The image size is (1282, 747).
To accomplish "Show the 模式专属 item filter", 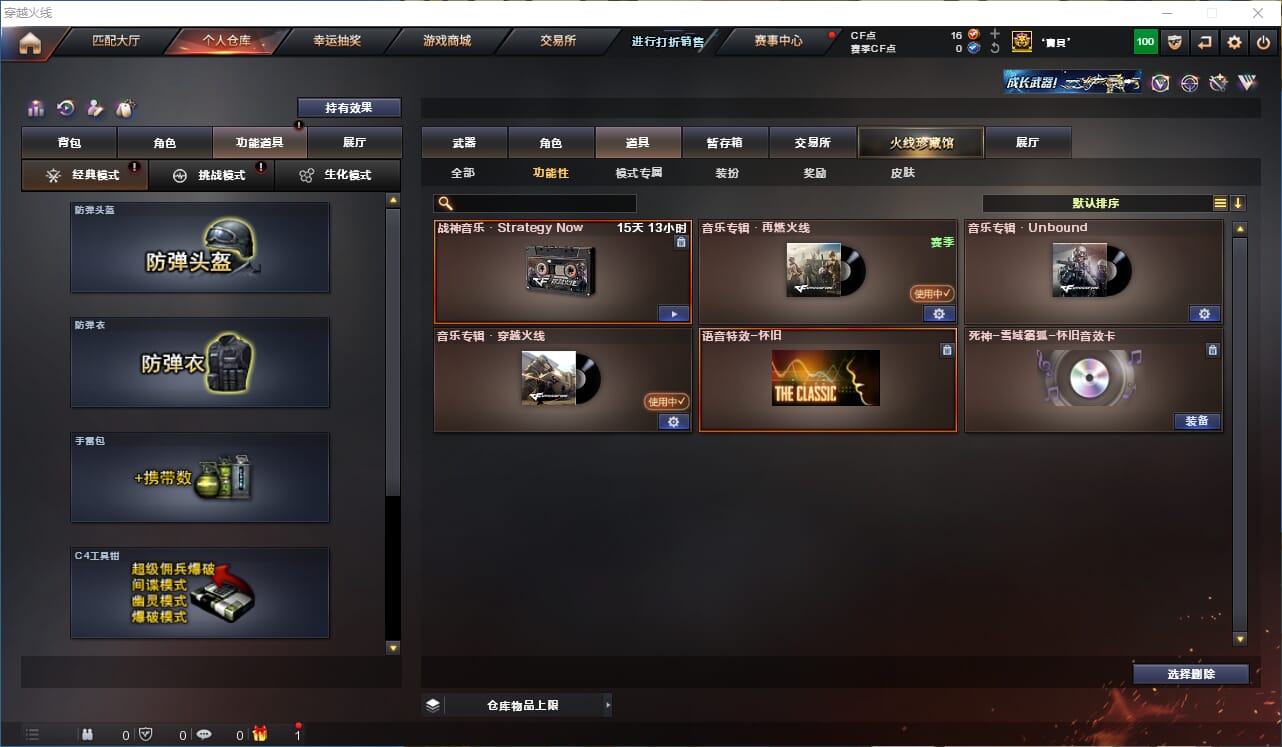I will [639, 173].
